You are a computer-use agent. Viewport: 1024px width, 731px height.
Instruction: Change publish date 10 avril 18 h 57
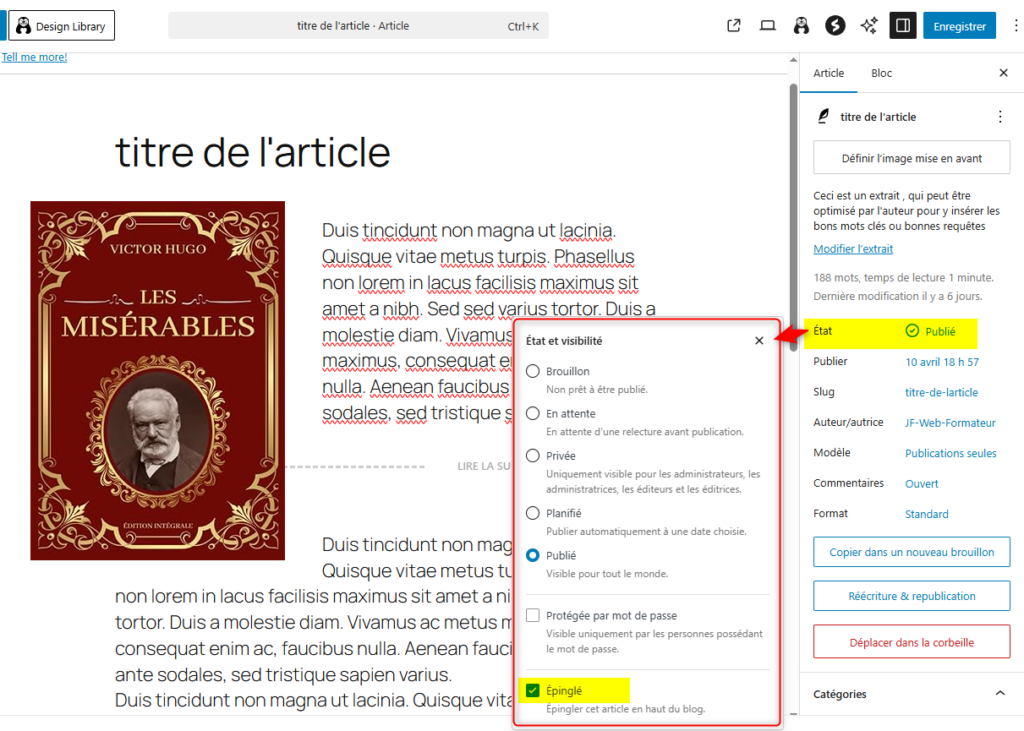(x=942, y=362)
